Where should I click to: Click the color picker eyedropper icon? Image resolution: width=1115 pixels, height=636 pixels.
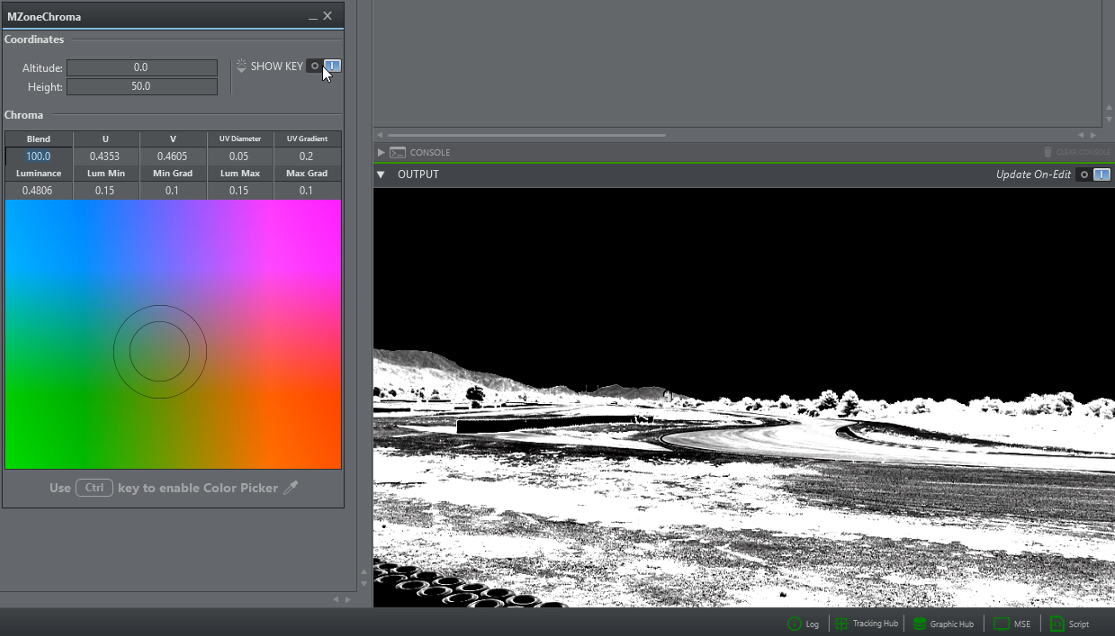point(291,488)
